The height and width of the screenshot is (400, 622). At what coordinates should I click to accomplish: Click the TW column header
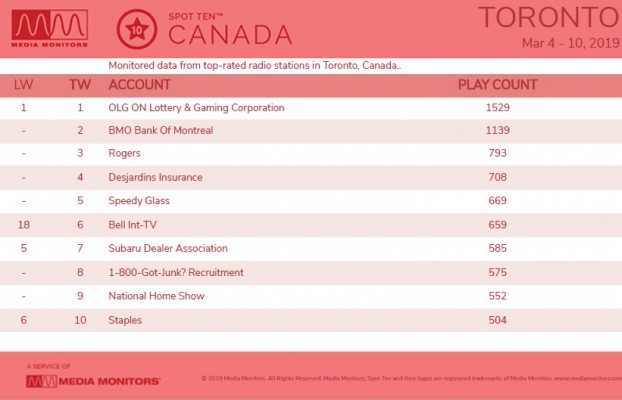[80, 85]
